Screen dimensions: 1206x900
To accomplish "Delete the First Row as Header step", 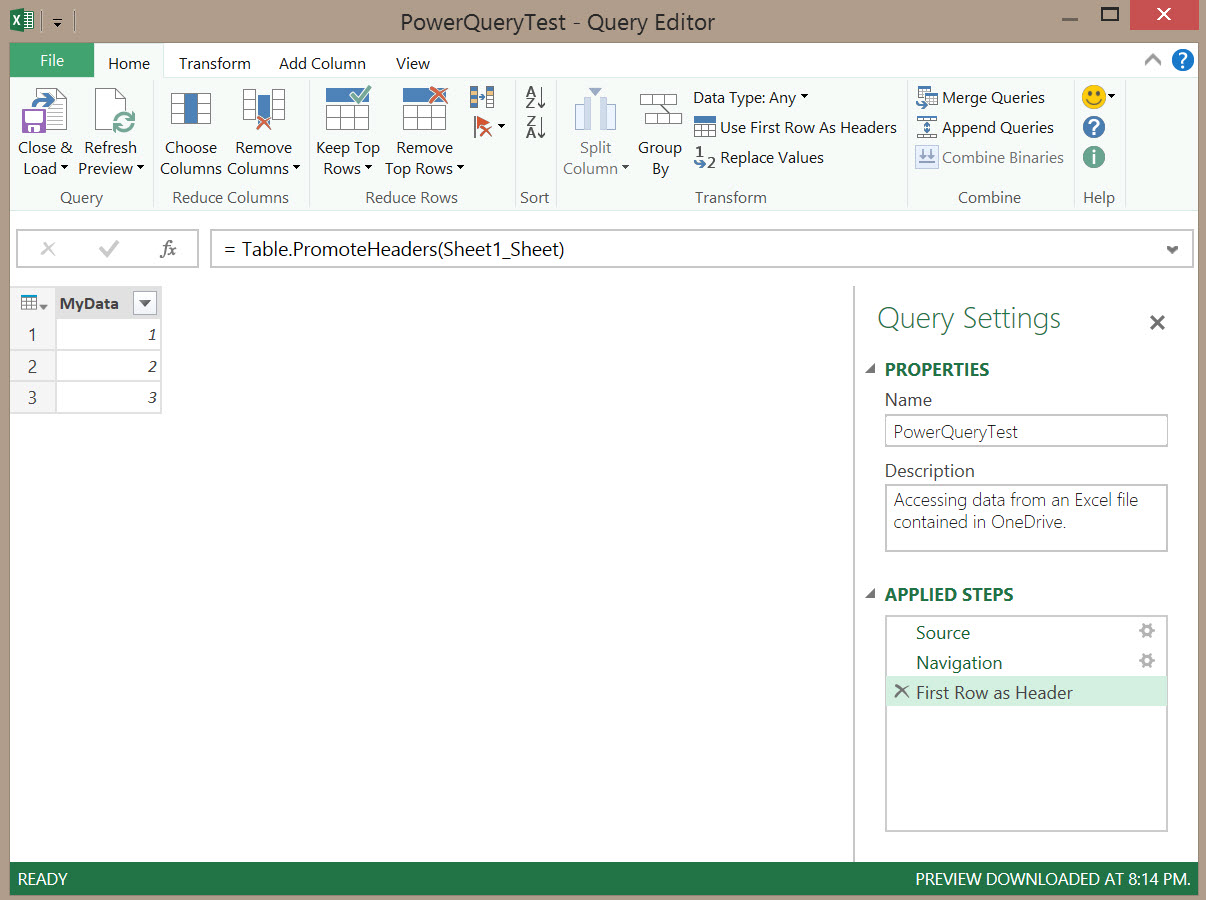I will point(901,691).
